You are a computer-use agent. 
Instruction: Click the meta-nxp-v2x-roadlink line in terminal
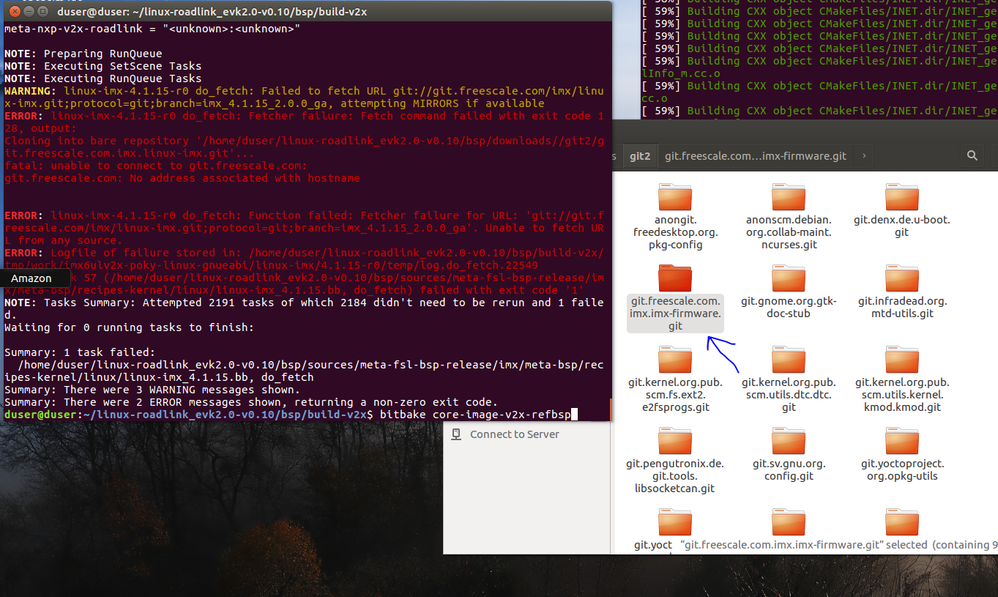pyautogui.click(x=152, y=29)
